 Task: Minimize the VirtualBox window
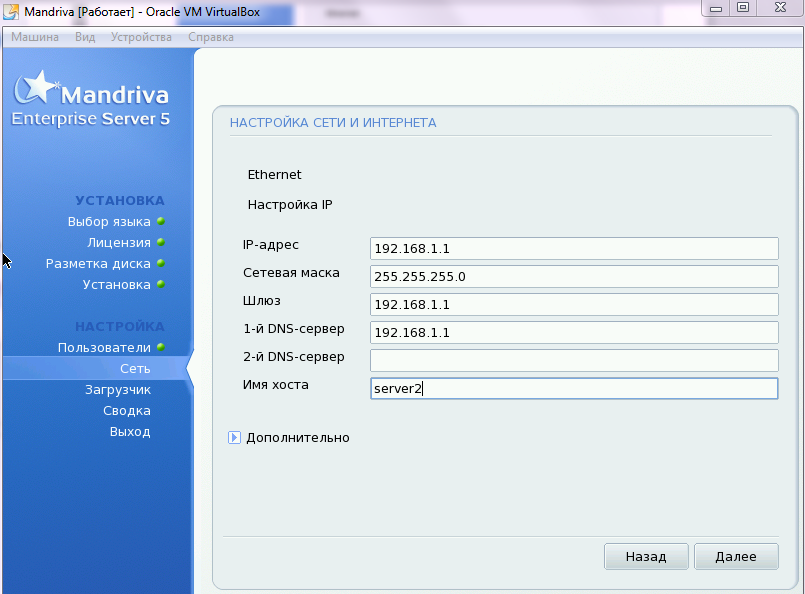[716, 8]
